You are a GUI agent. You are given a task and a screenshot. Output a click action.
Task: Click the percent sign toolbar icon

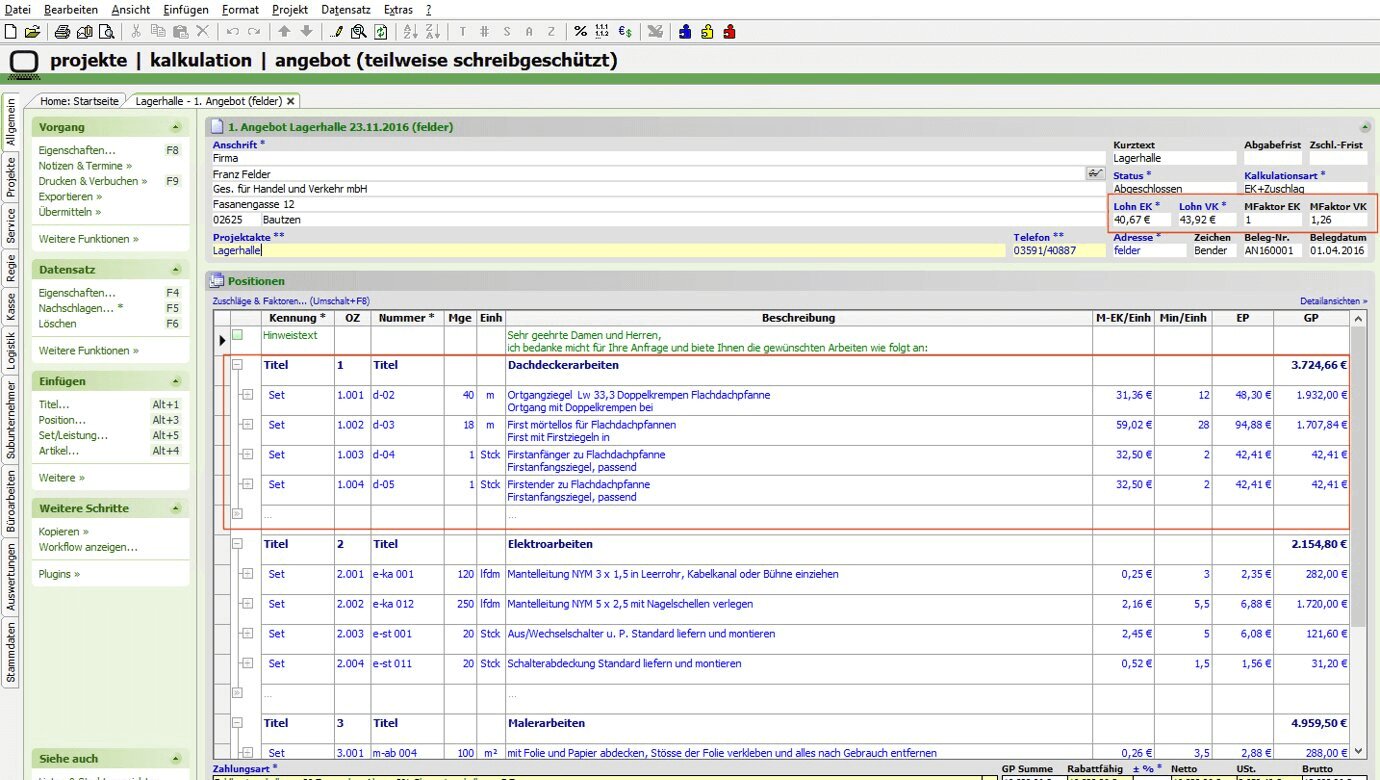pyautogui.click(x=580, y=32)
